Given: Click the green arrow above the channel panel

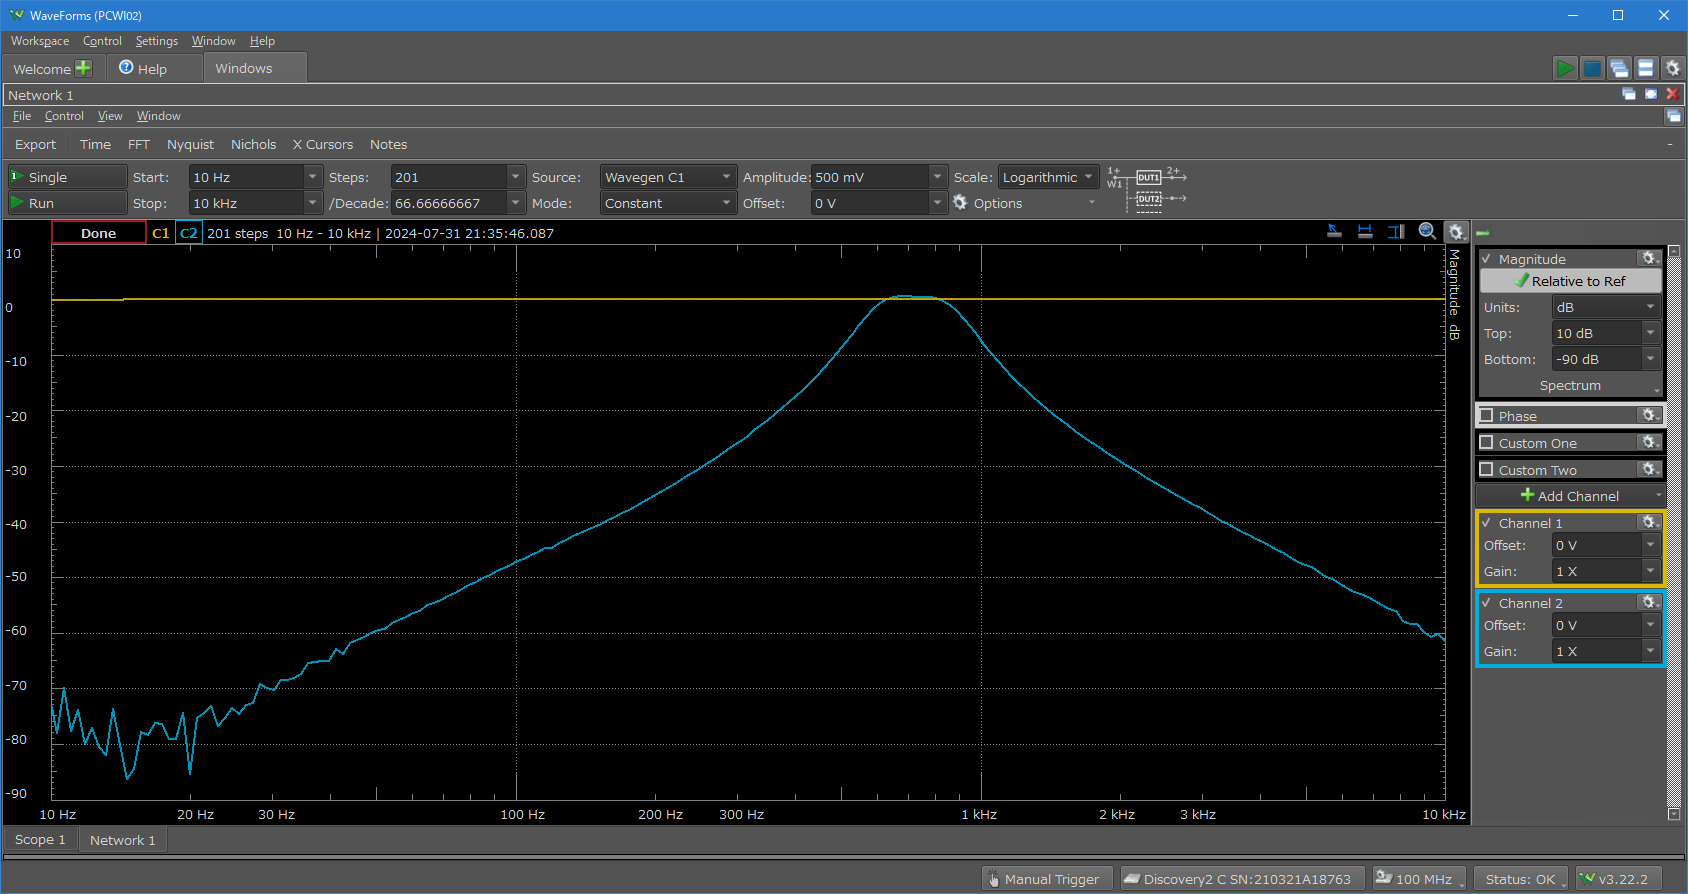Looking at the screenshot, I should point(1483,233).
